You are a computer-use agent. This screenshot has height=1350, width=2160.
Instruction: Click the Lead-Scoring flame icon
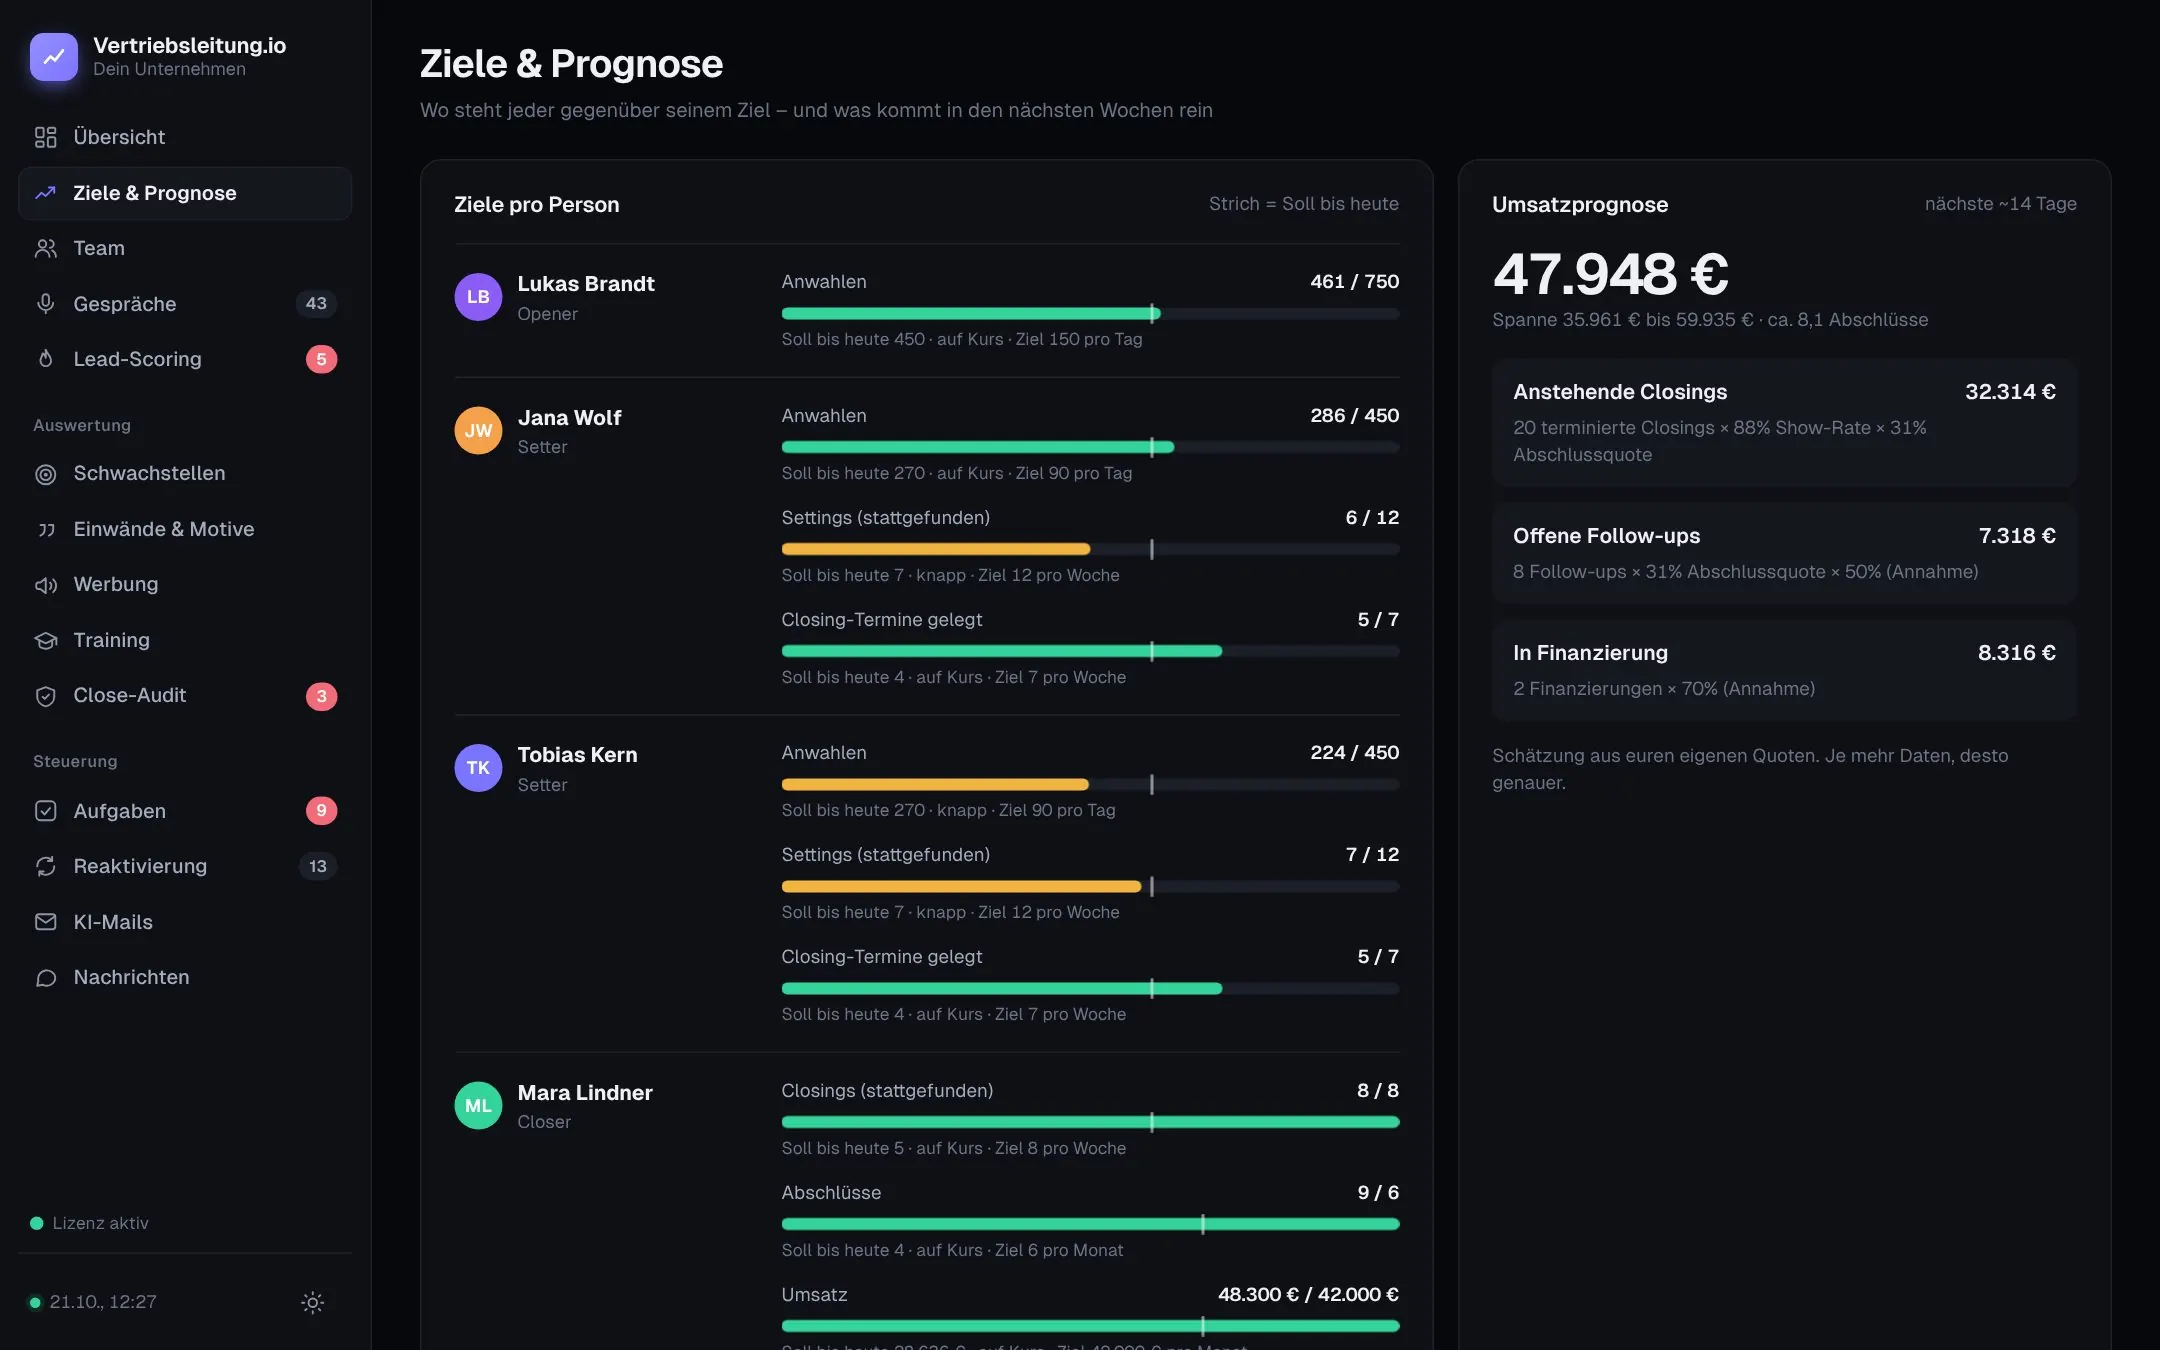tap(46, 359)
